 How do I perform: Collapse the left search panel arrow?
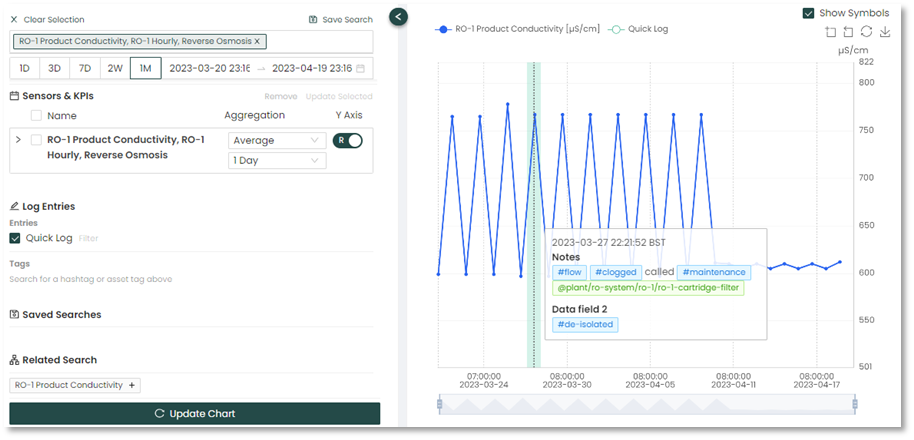(398, 17)
